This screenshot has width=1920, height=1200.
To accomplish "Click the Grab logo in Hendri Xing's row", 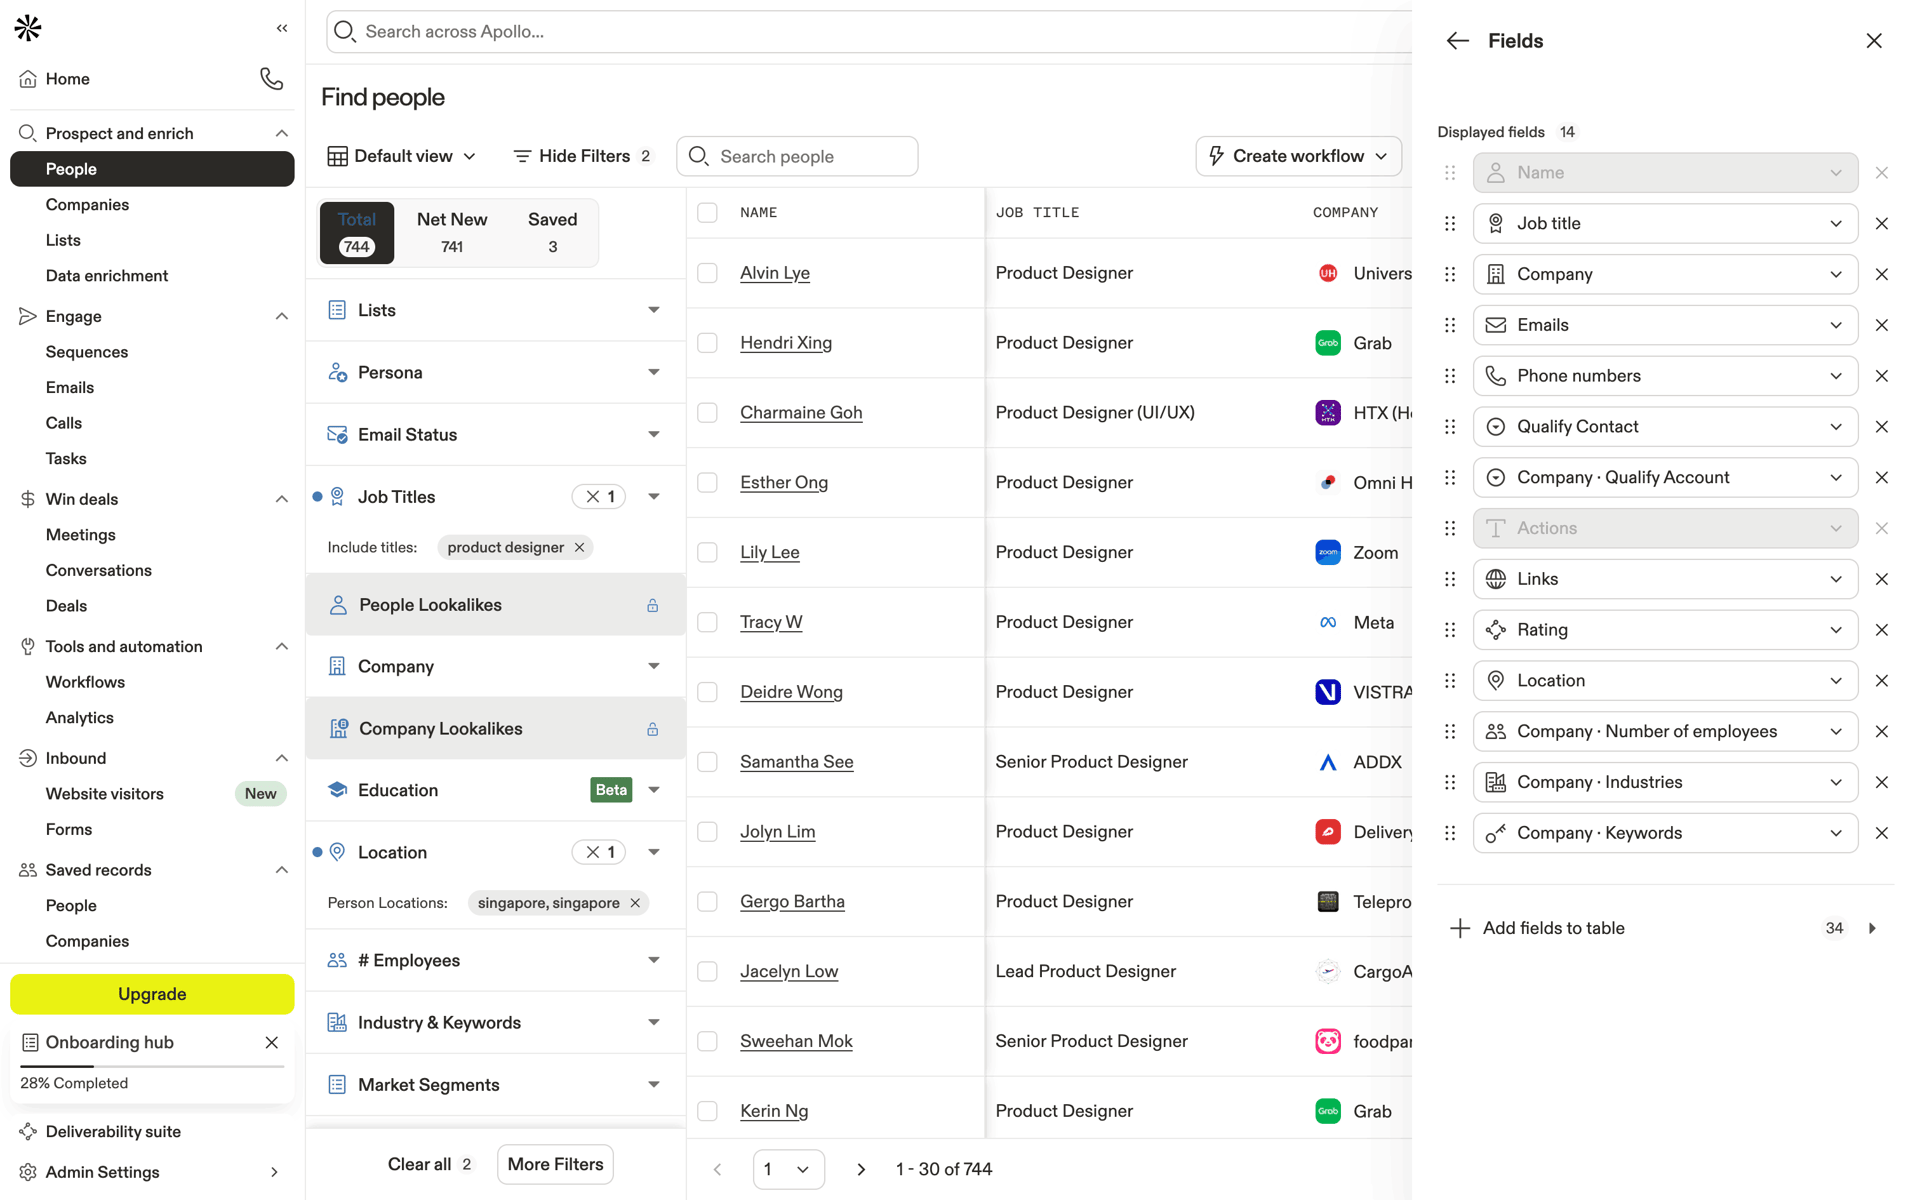I will pos(1327,343).
